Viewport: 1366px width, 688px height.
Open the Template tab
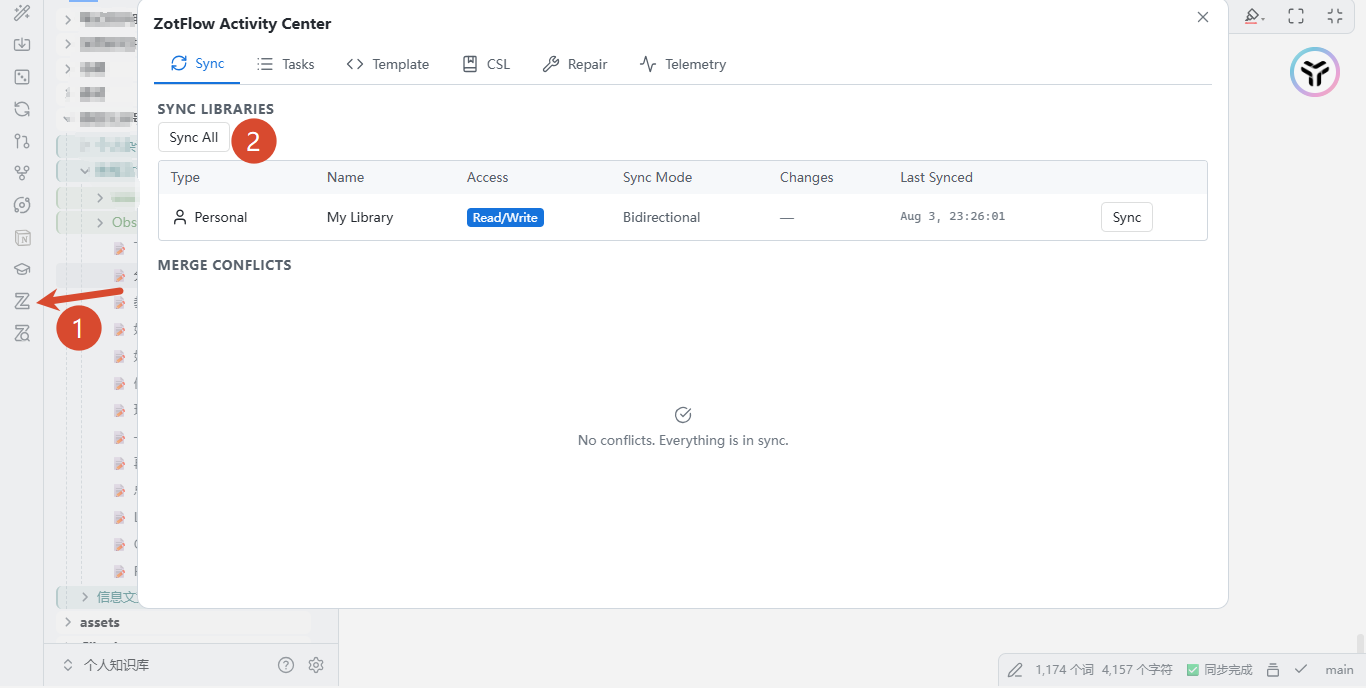click(388, 64)
